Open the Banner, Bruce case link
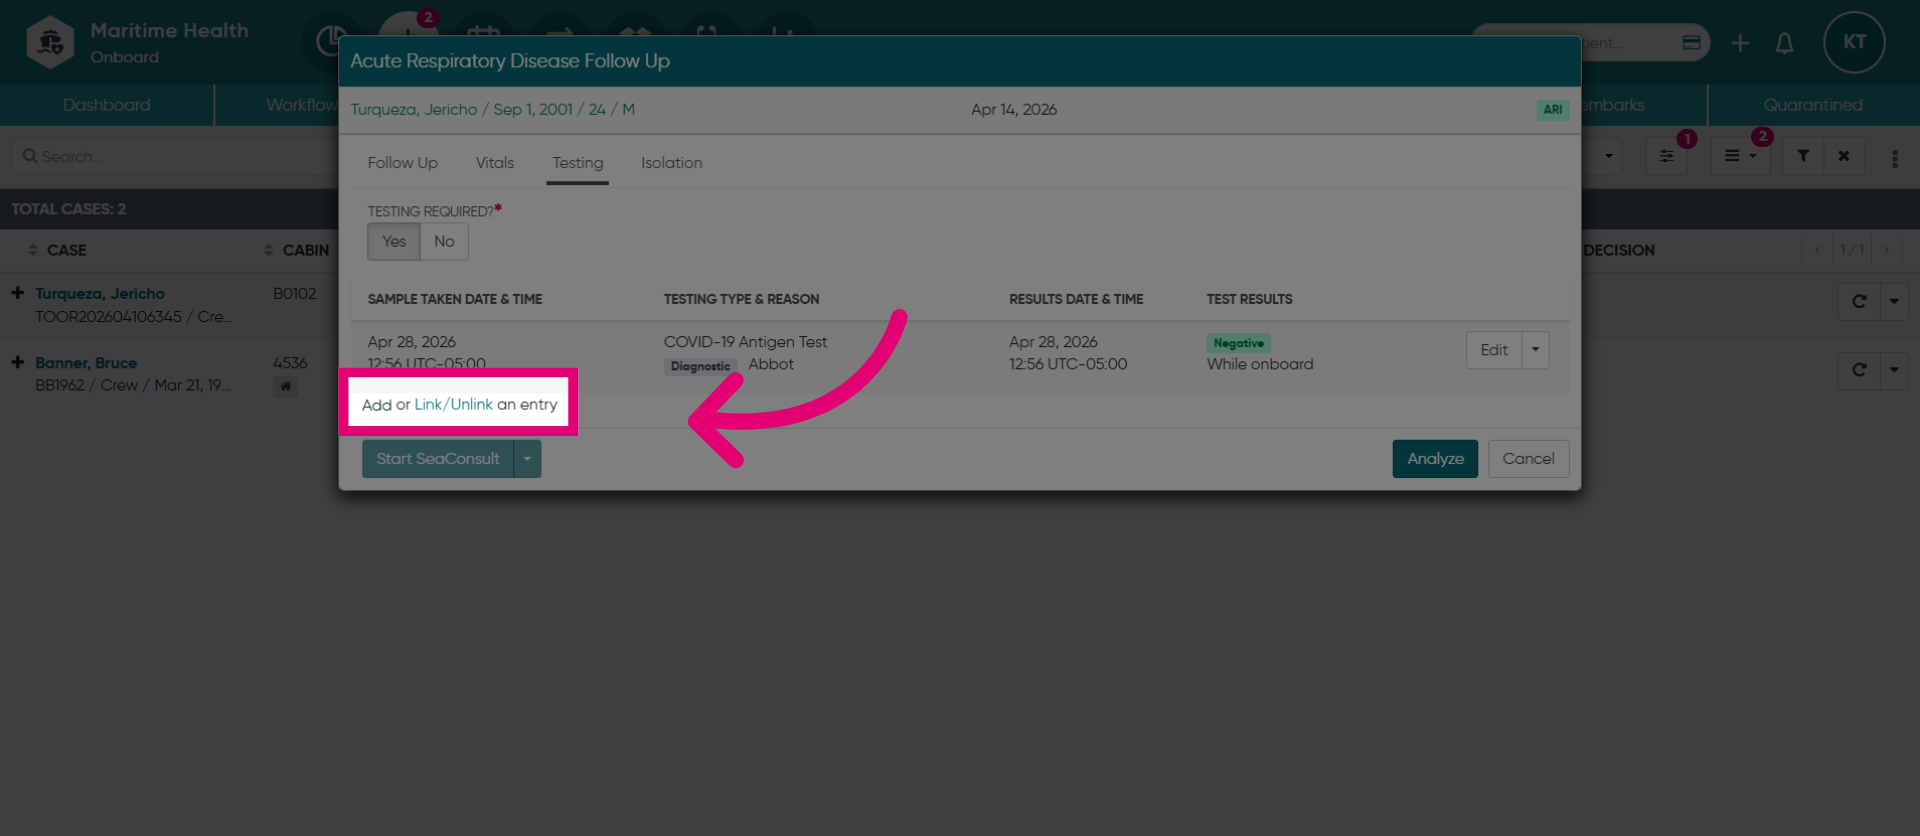This screenshot has height=836, width=1920. pos(86,363)
